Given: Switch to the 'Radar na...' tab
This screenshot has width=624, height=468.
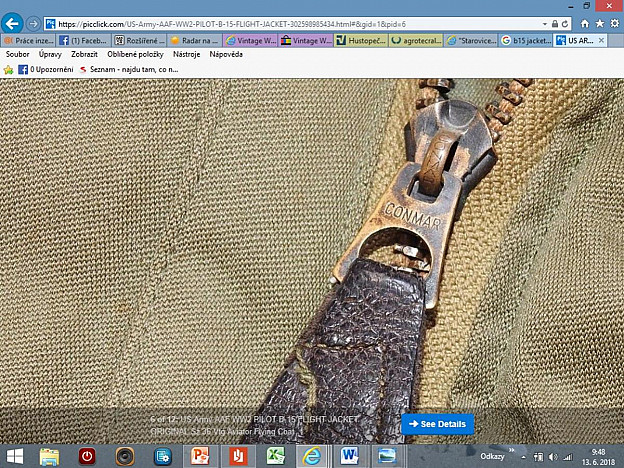Looking at the screenshot, I should click(x=195, y=41).
